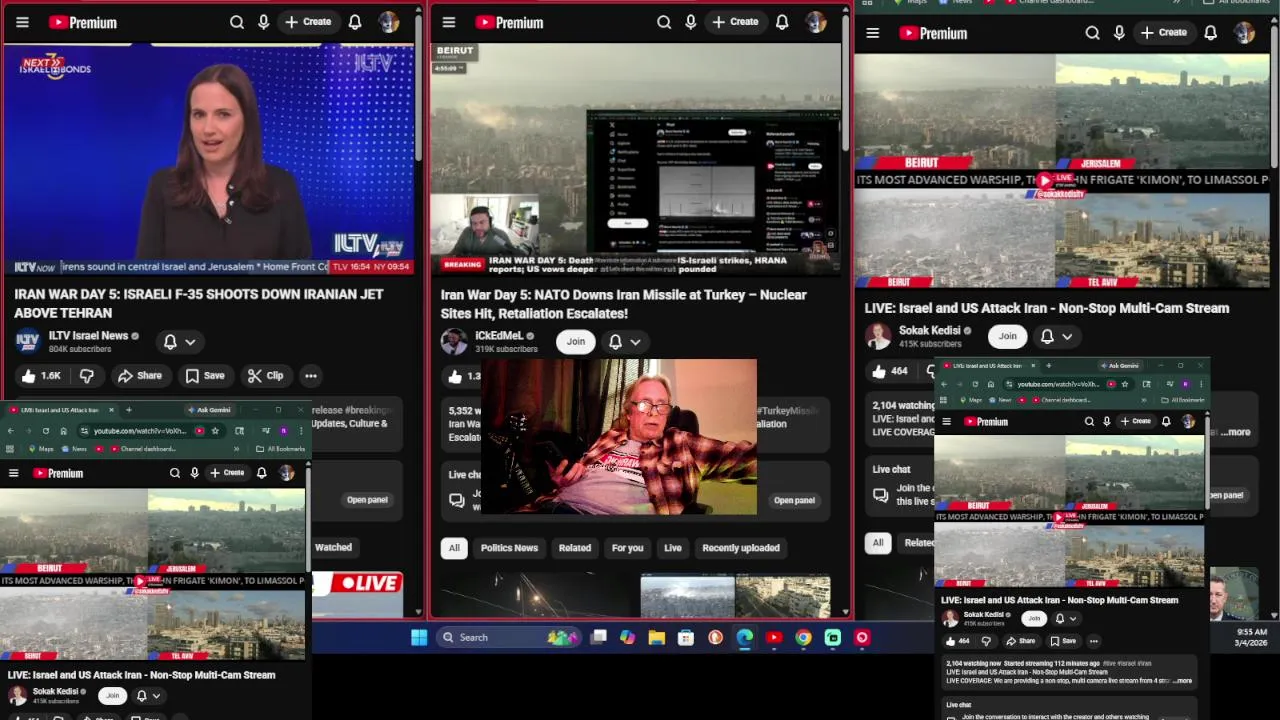Select Related chip in iCKEdMeL window
The height and width of the screenshot is (720, 1280).
click(575, 548)
